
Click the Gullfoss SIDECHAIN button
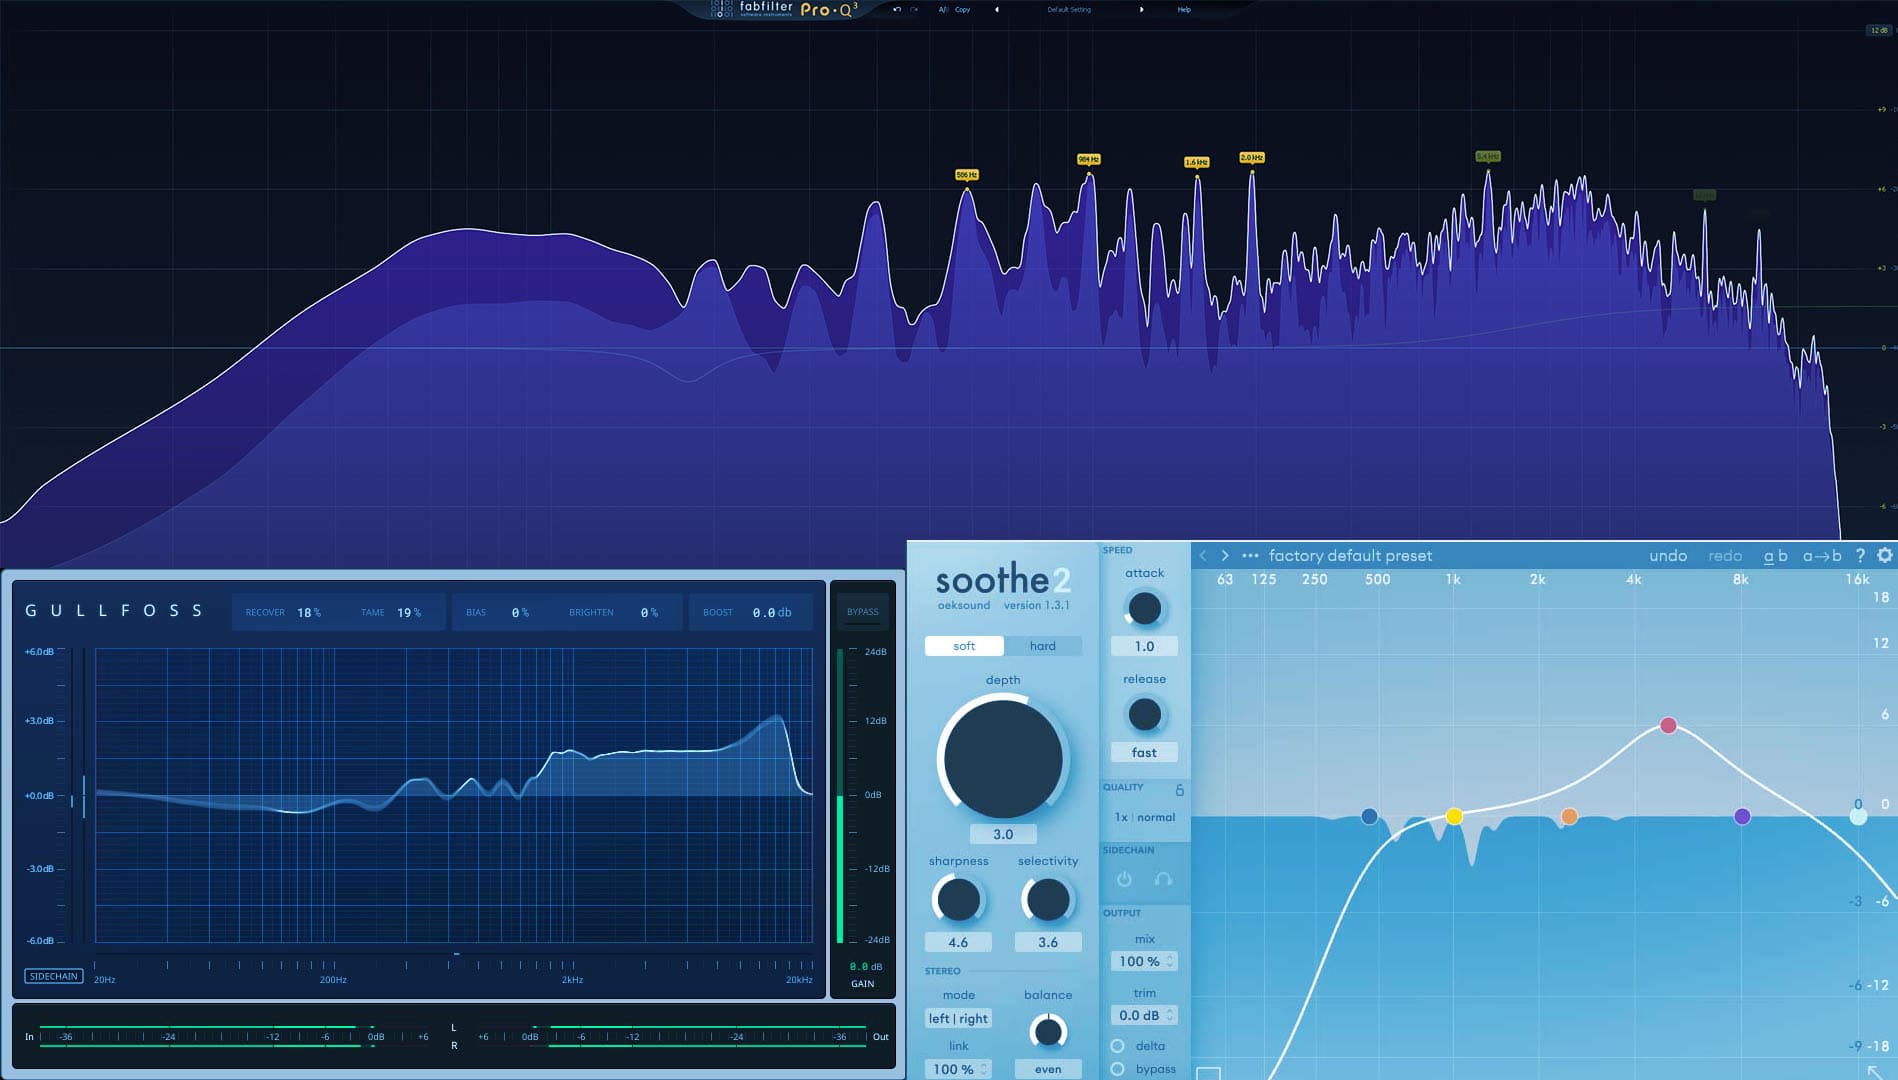pos(54,976)
